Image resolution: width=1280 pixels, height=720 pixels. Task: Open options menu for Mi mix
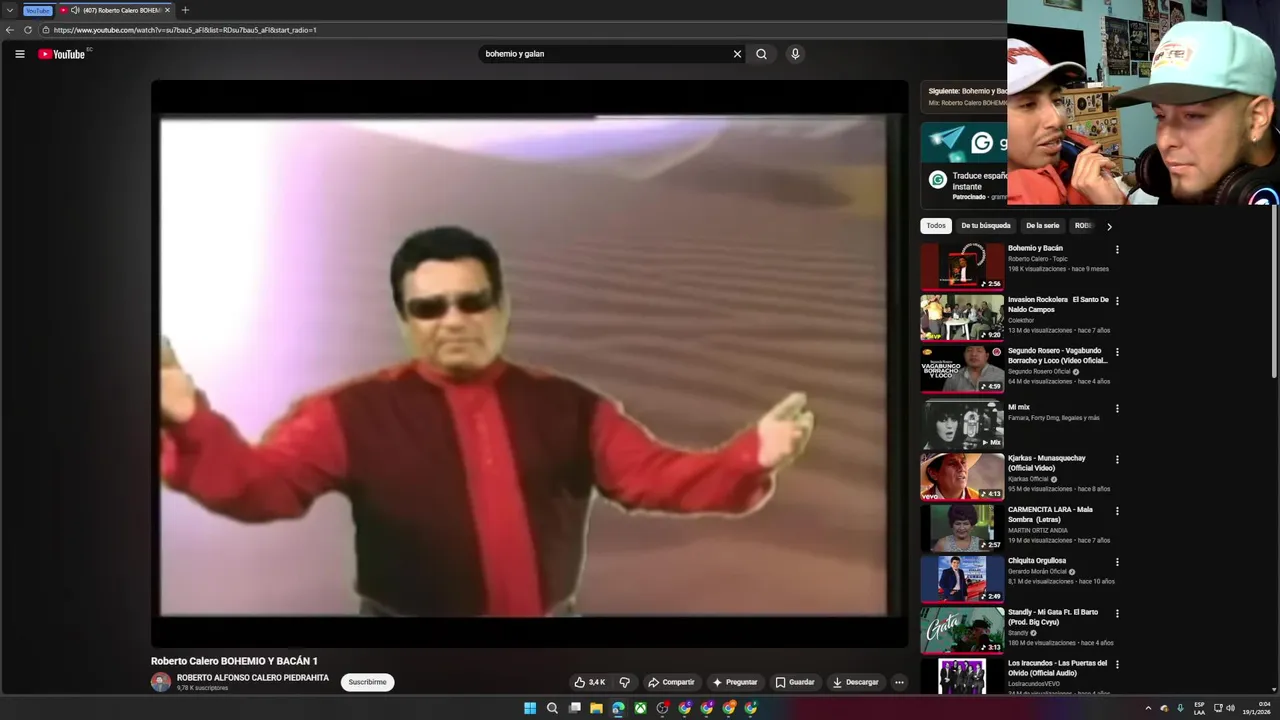click(x=1117, y=408)
